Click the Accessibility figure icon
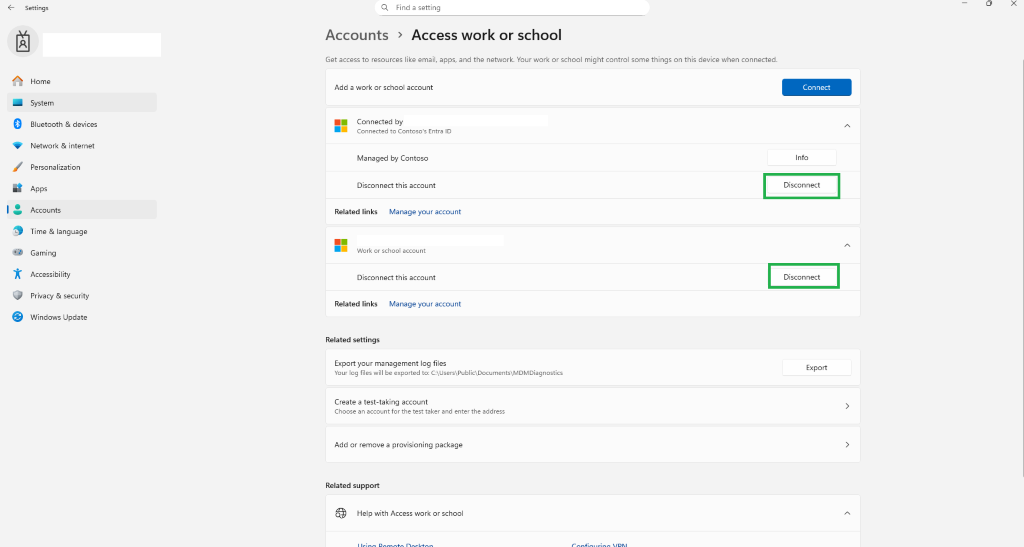Image resolution: width=1024 pixels, height=547 pixels. tap(18, 274)
